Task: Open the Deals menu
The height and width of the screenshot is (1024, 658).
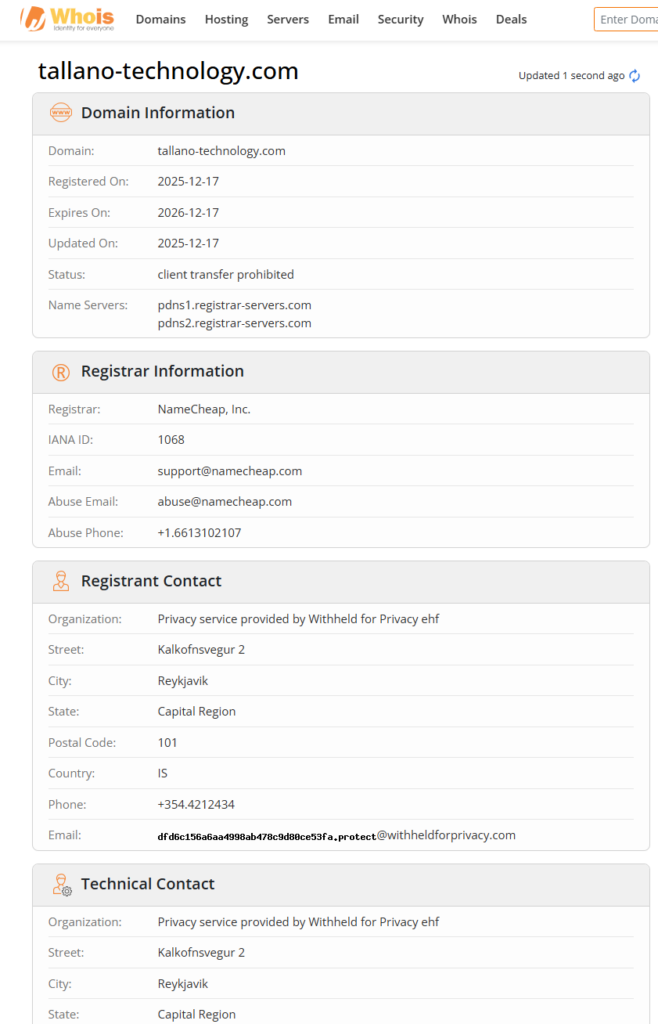Action: click(x=511, y=19)
